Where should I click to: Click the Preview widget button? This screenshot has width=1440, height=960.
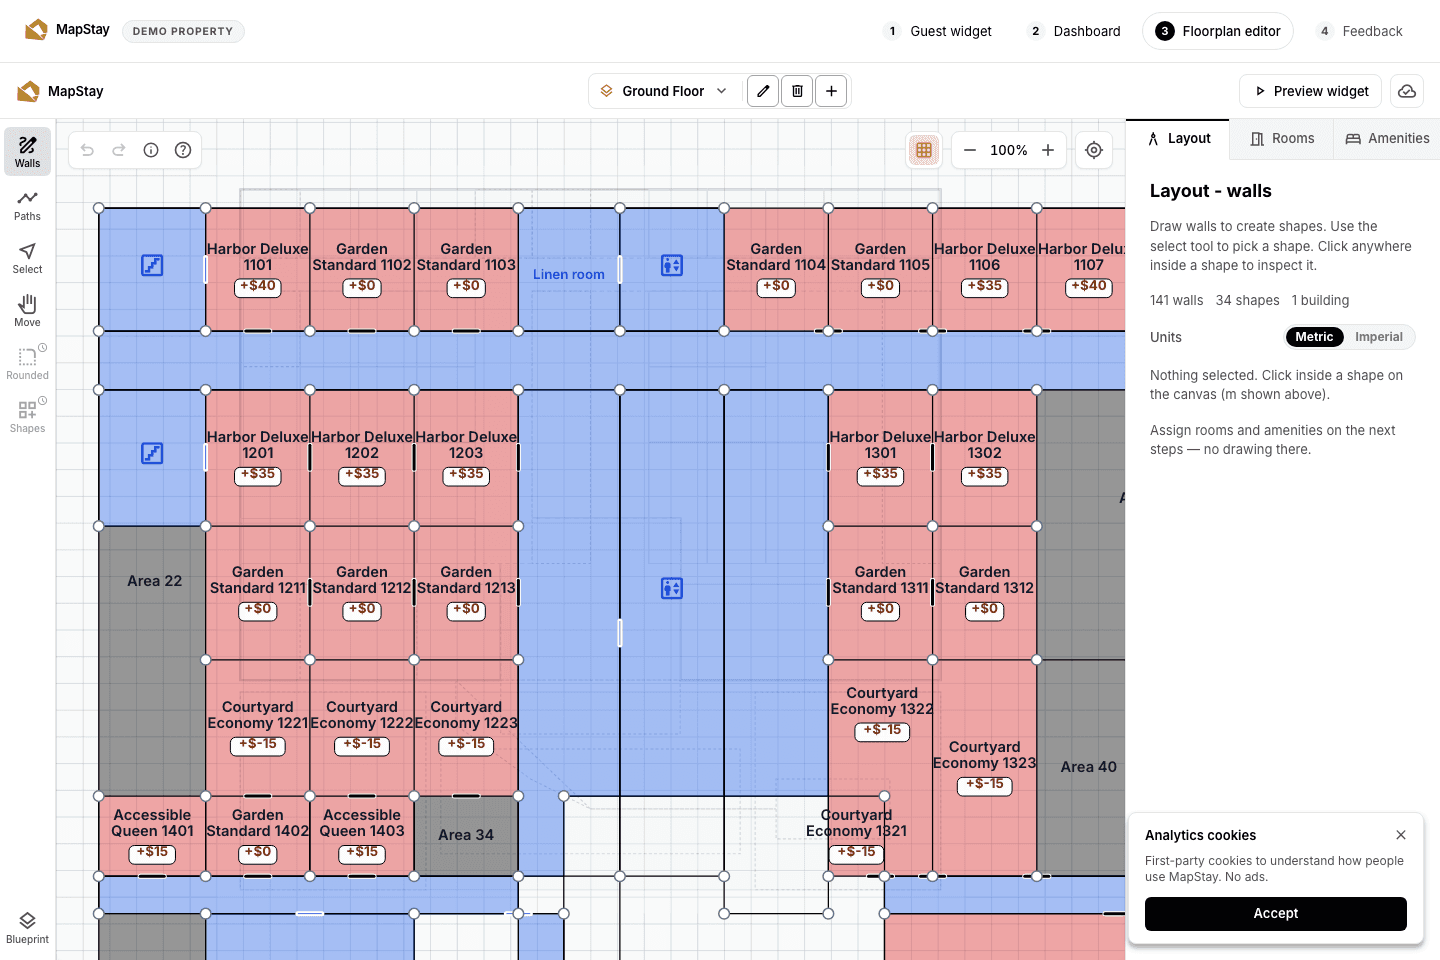[1310, 91]
